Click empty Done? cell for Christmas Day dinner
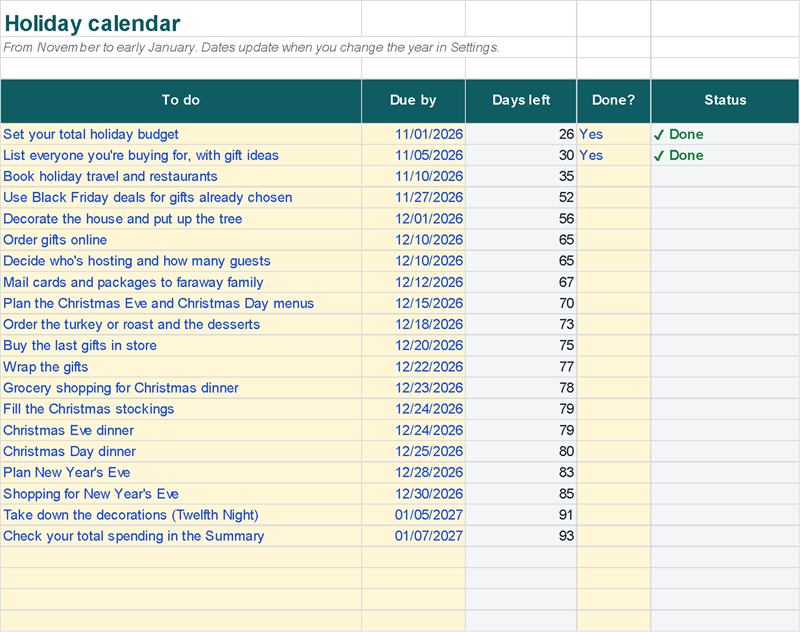The image size is (800, 632). [x=614, y=451]
